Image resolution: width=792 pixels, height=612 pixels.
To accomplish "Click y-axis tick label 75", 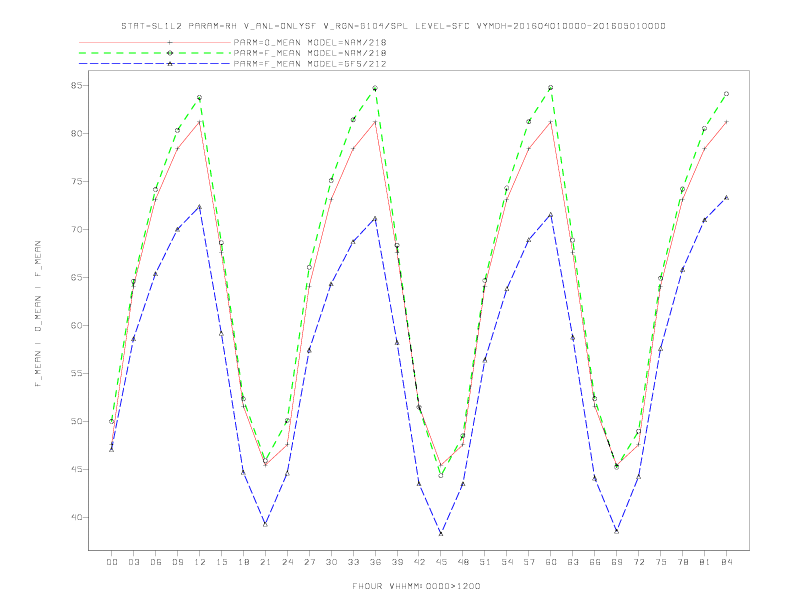I will (x=77, y=181).
